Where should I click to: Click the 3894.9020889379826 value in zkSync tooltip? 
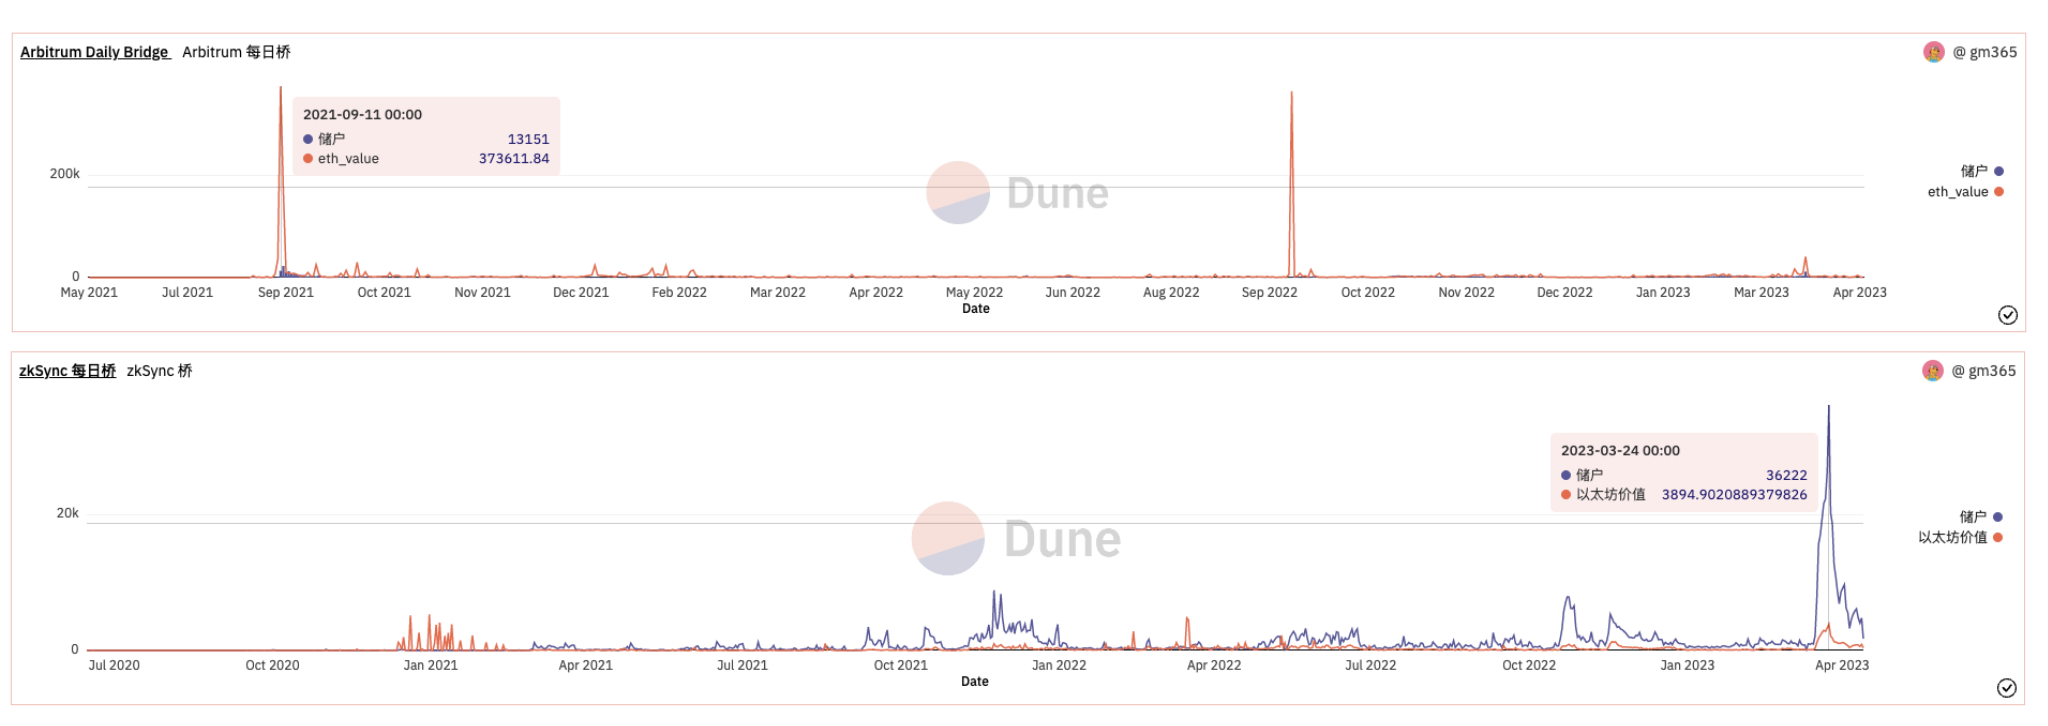pos(1734,495)
